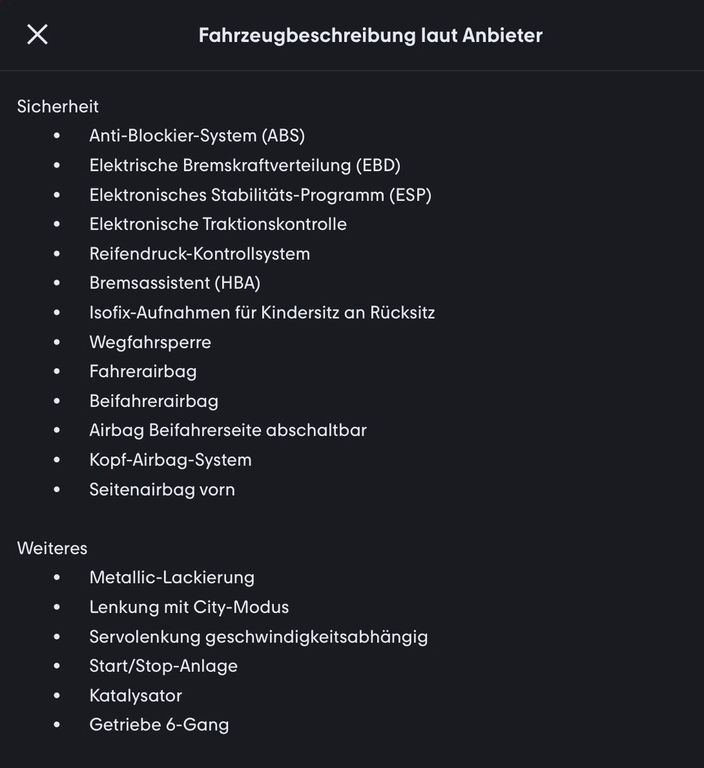Click the Fahrzeugbeschreibung laut Anbieter title
704x768 pixels.
coord(370,35)
